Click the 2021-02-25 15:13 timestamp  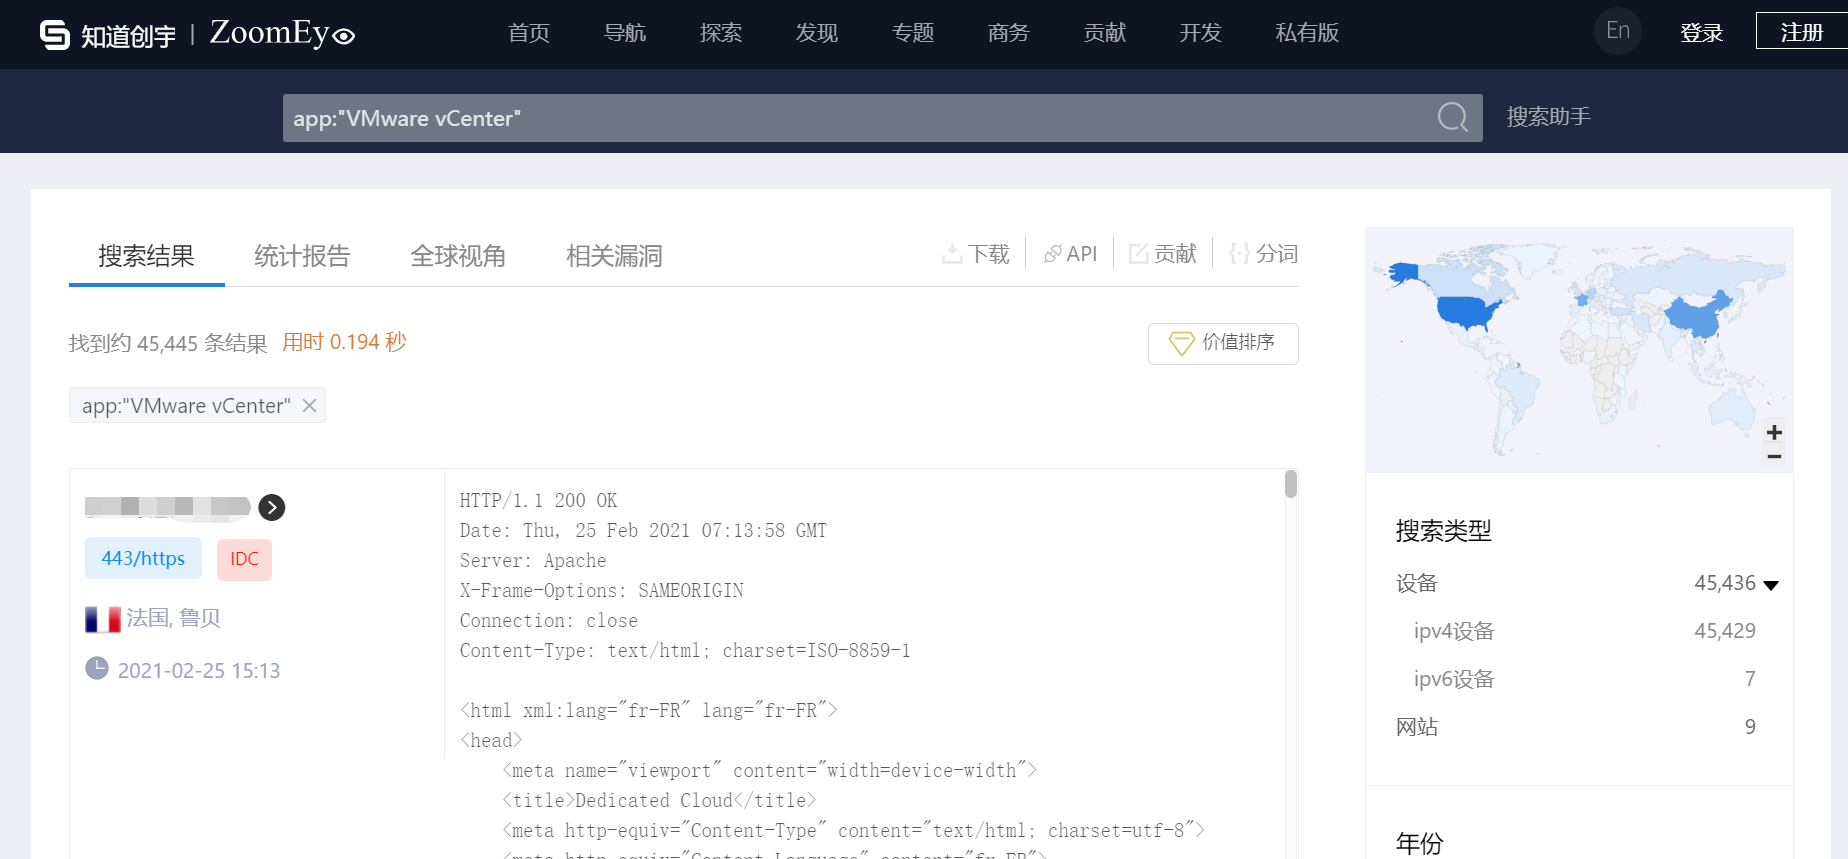pyautogui.click(x=199, y=670)
